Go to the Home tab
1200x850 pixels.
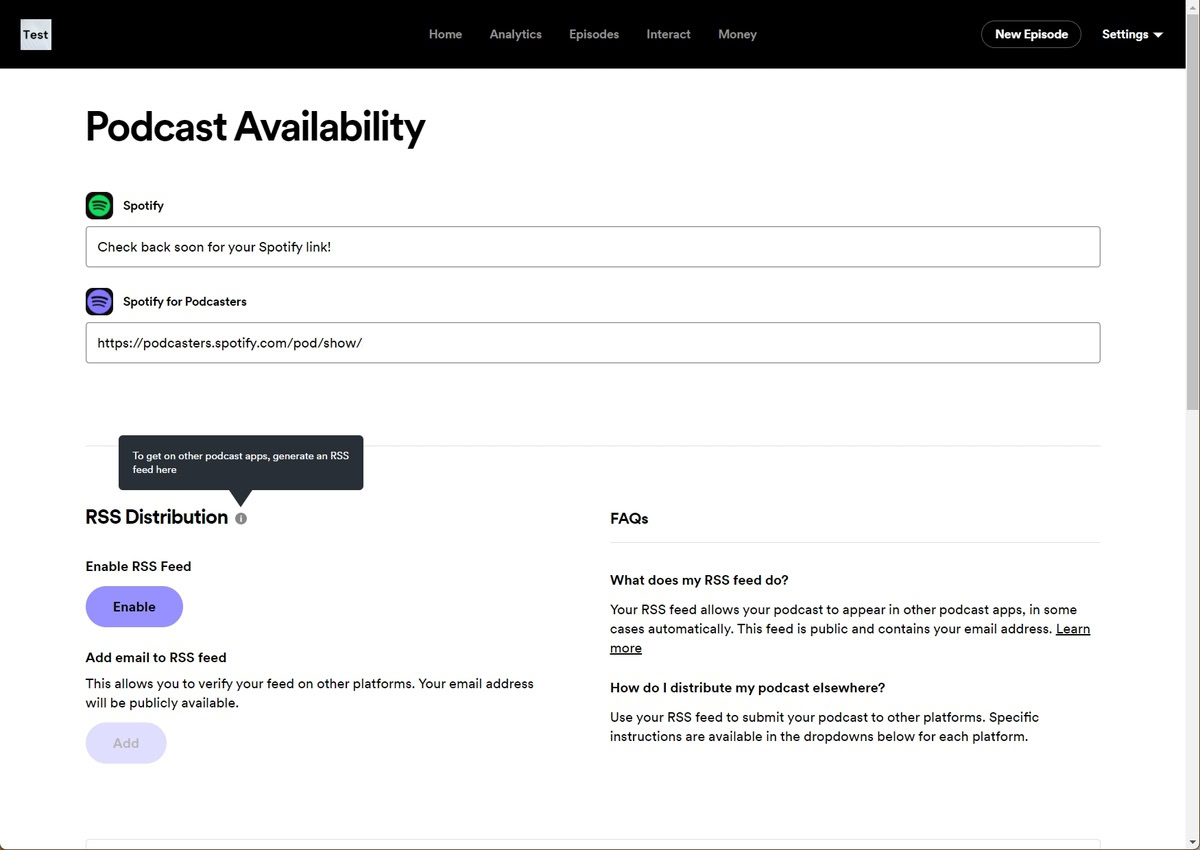[x=445, y=34]
